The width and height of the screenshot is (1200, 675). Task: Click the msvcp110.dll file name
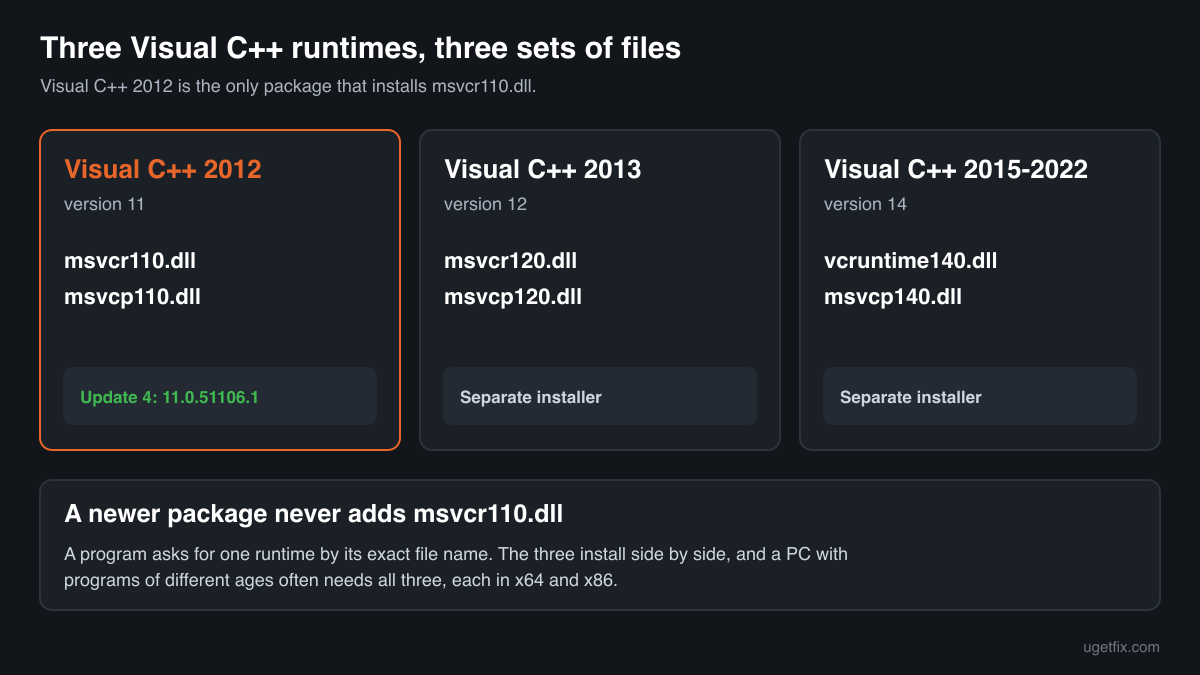tap(132, 297)
